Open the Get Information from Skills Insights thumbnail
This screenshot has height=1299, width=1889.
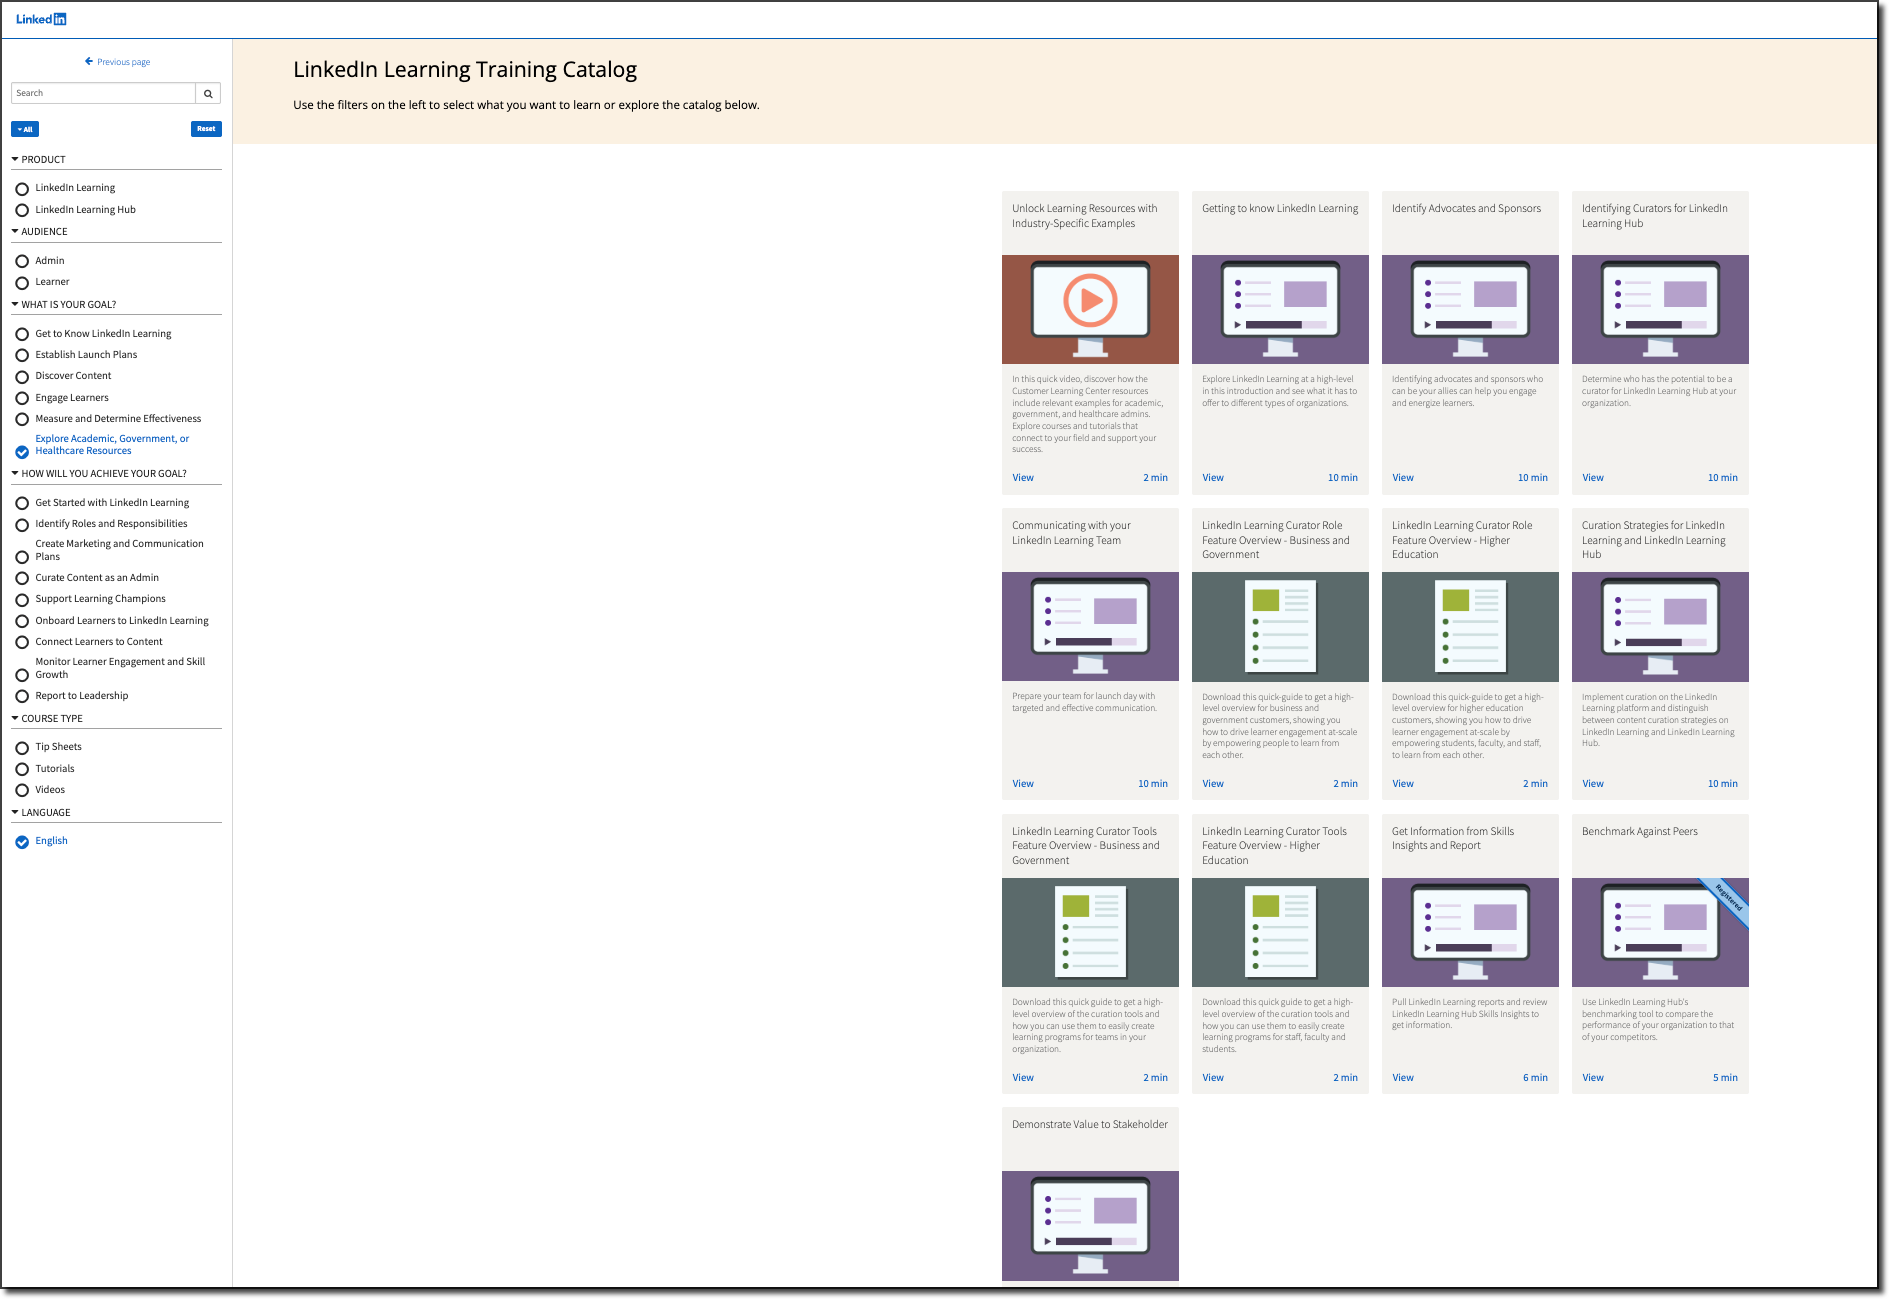tap(1470, 932)
